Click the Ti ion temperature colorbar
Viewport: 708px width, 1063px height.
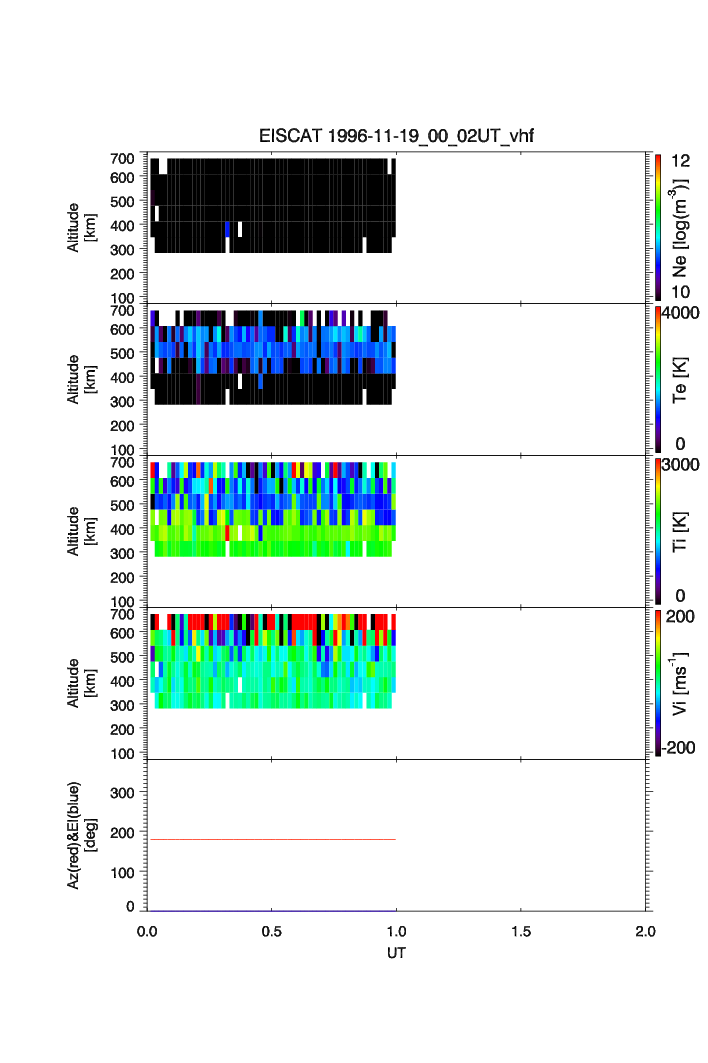[x=657, y=531]
